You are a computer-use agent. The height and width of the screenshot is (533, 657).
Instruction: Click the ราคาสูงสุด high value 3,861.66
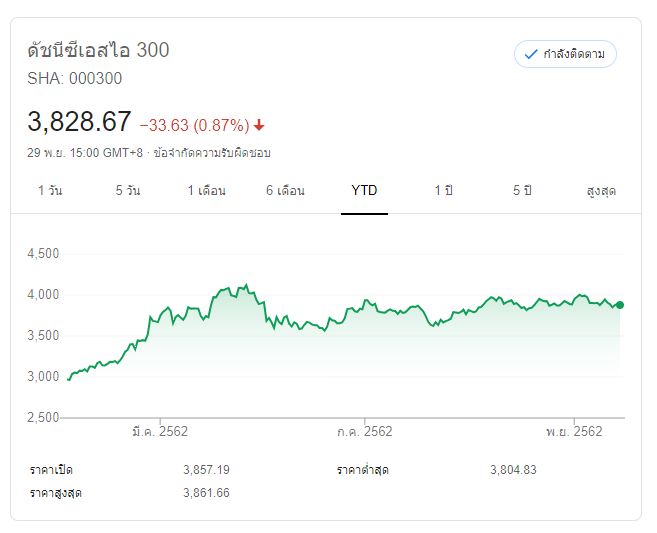click(207, 493)
